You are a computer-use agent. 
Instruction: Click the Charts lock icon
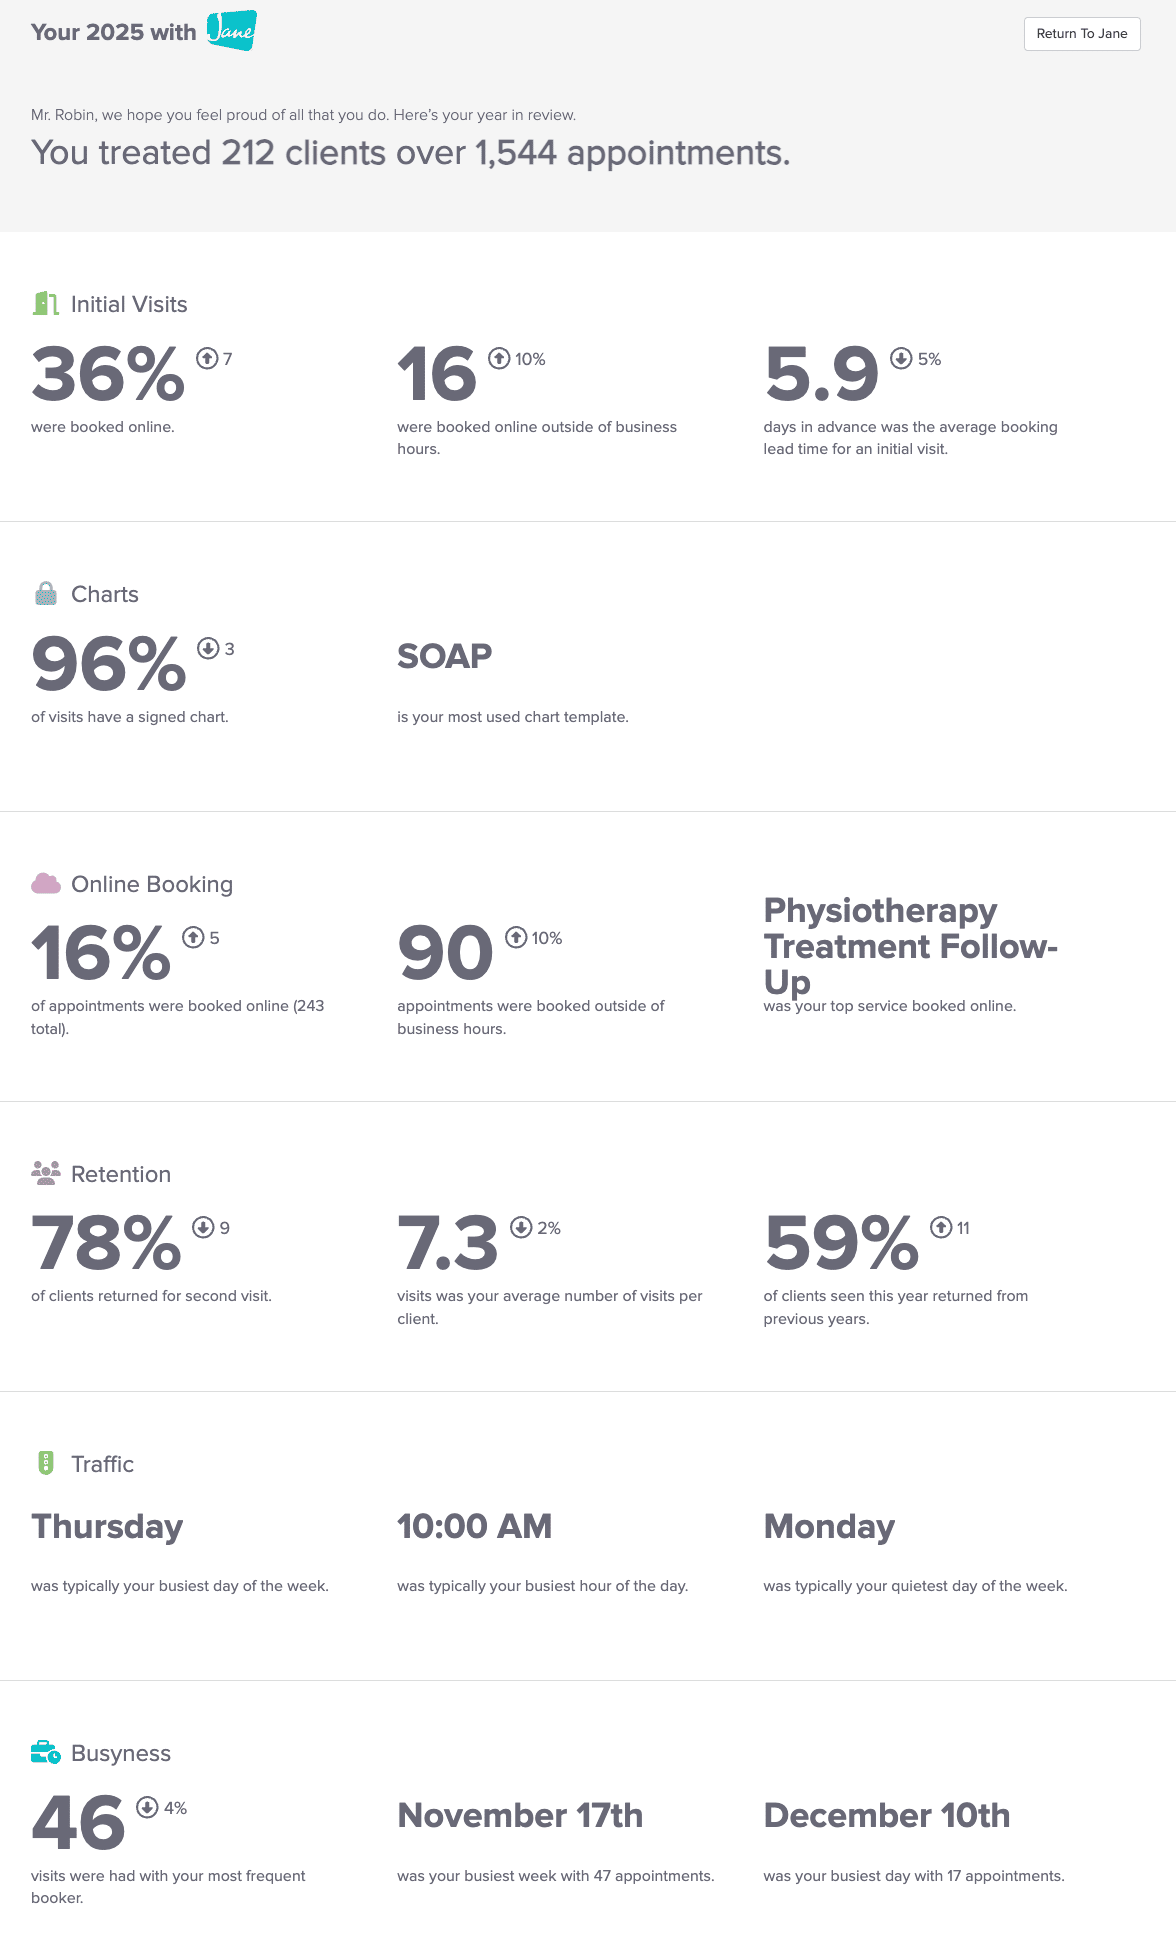[45, 594]
